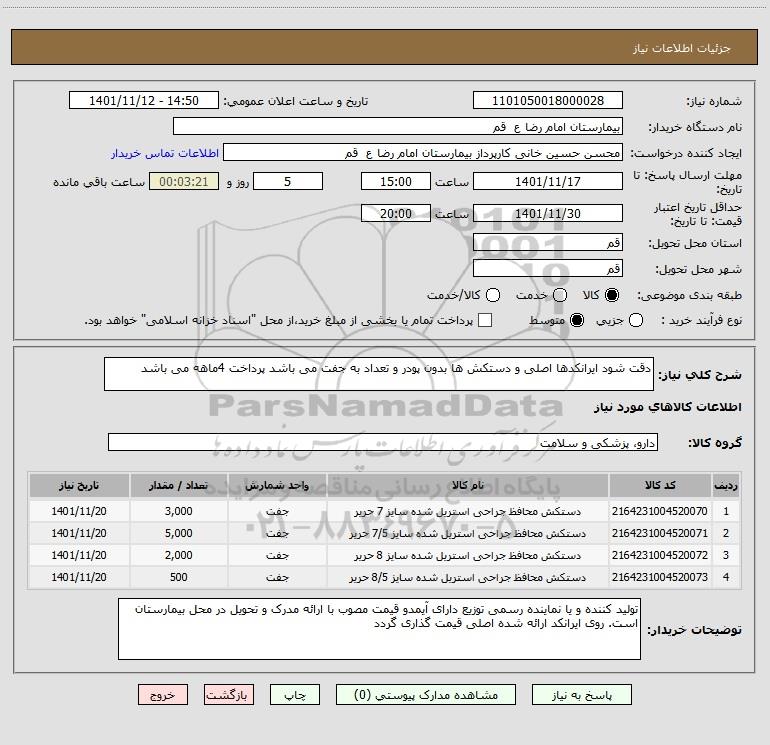
Task: Click the نام کالا column header
Action: tap(468, 486)
